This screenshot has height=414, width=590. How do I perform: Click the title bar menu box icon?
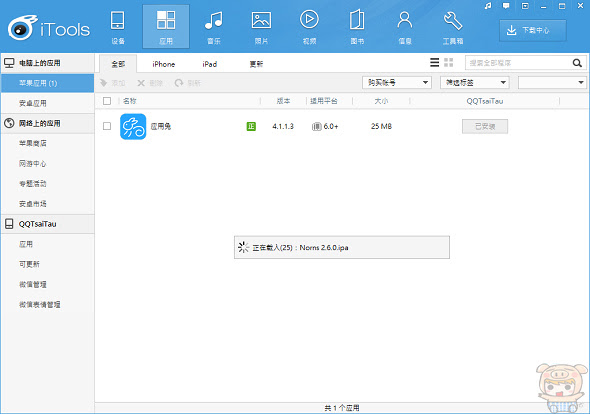click(x=525, y=6)
